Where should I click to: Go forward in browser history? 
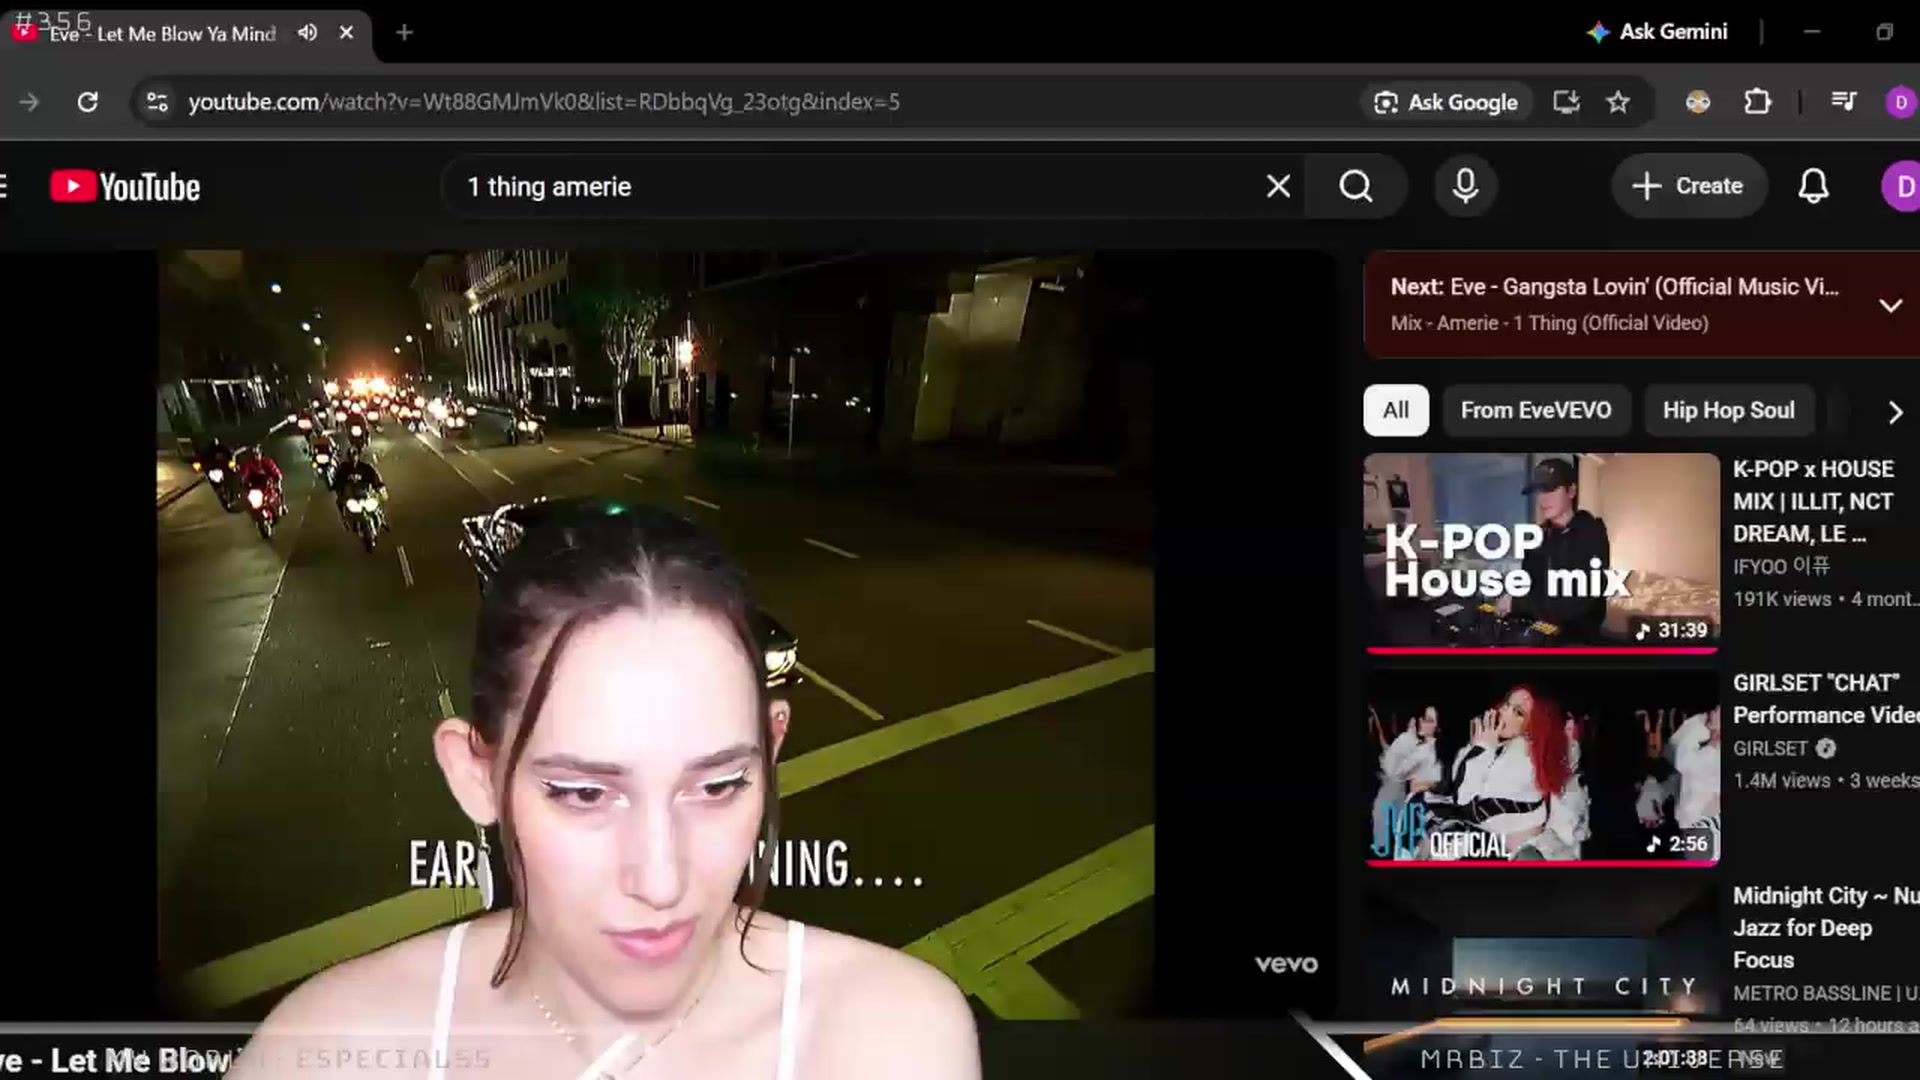pos(29,102)
